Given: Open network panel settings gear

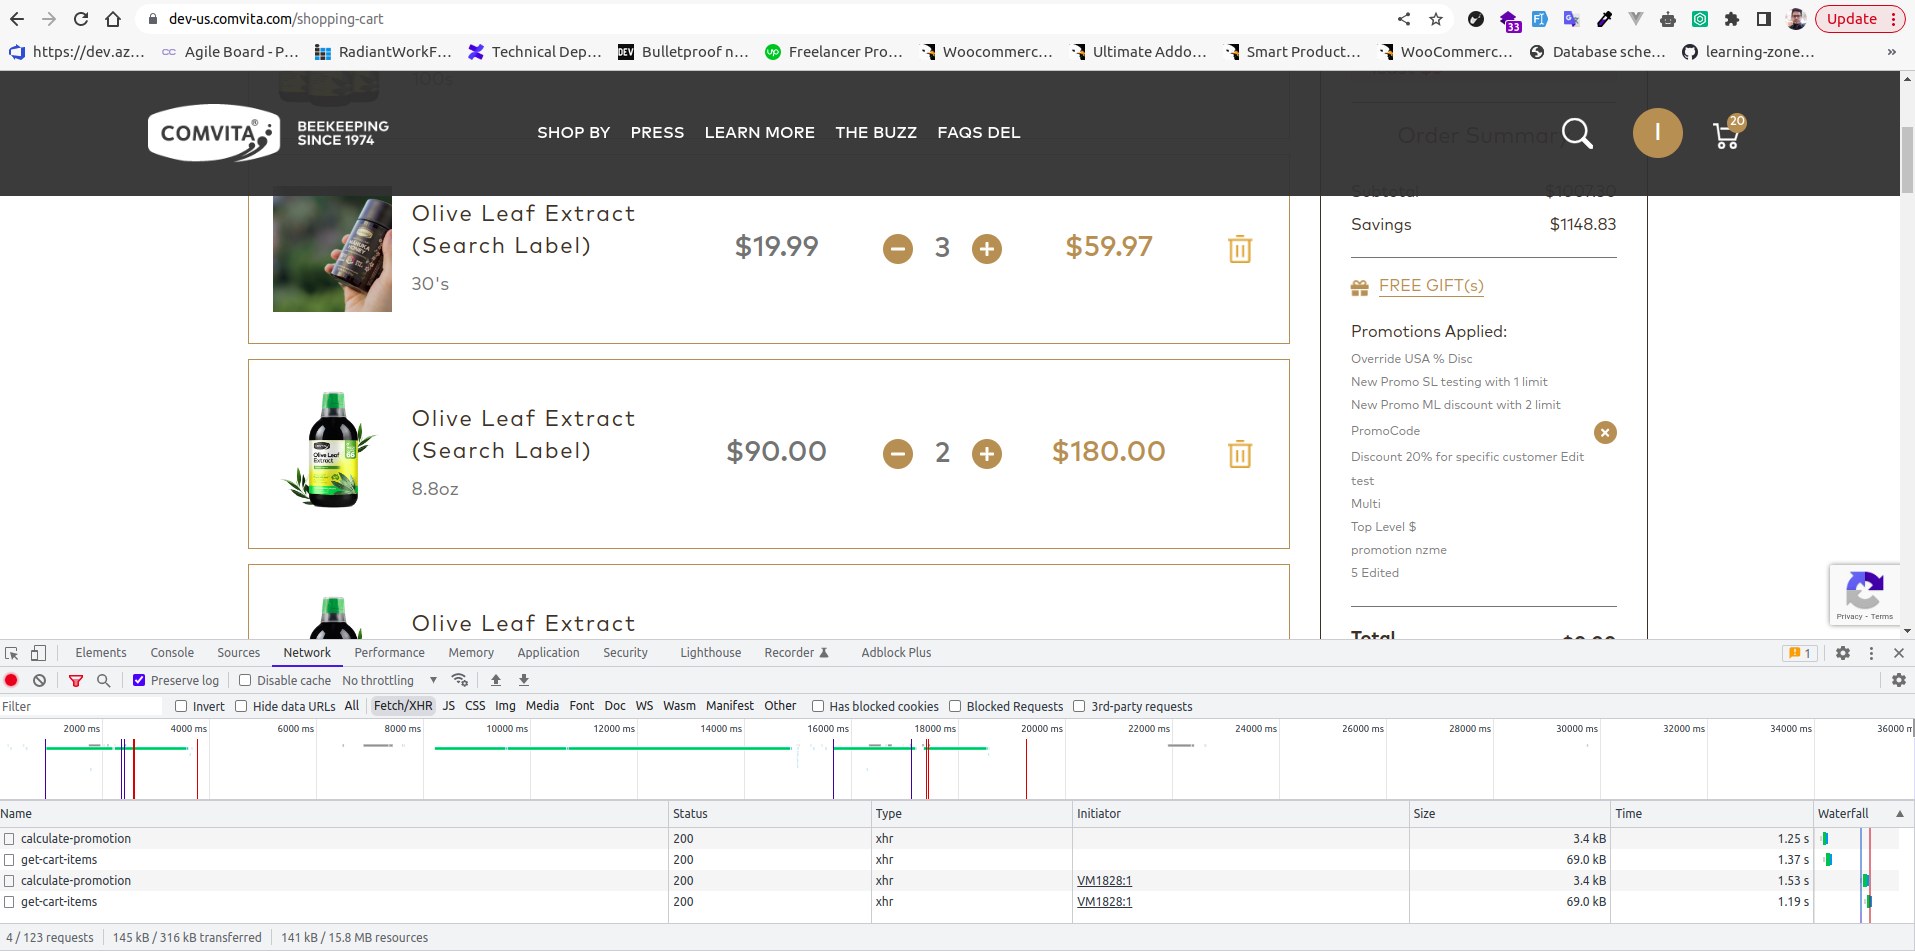Looking at the screenshot, I should pyautogui.click(x=1899, y=680).
